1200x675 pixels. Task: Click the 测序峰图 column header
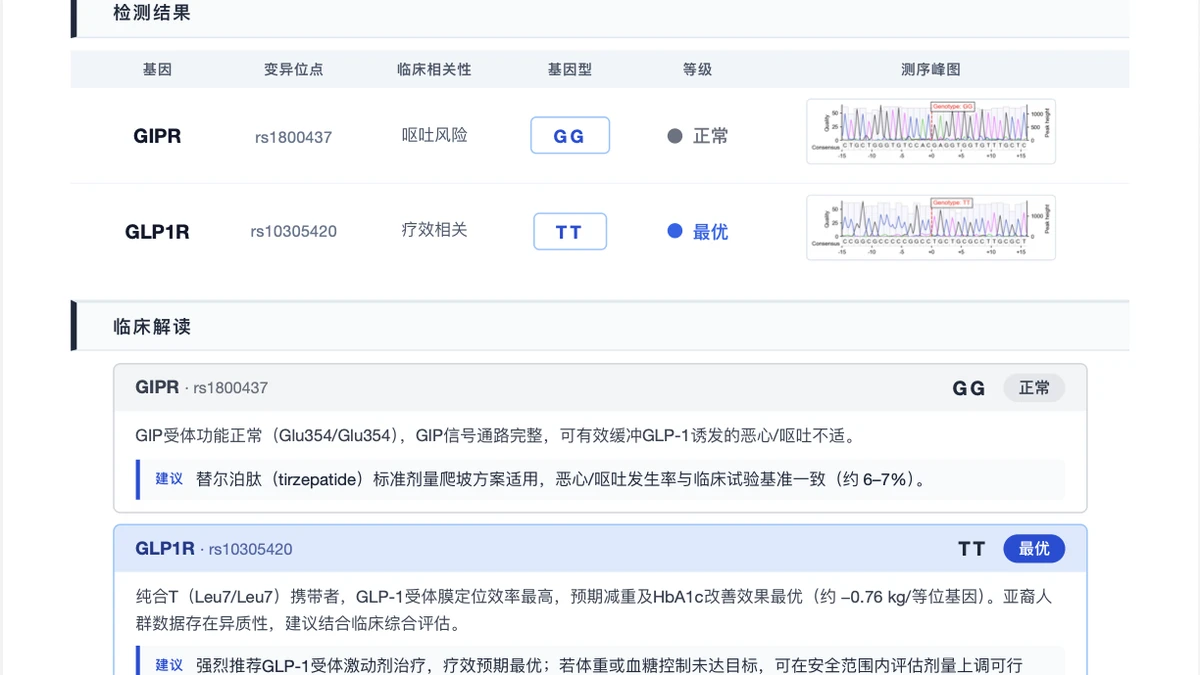[931, 70]
